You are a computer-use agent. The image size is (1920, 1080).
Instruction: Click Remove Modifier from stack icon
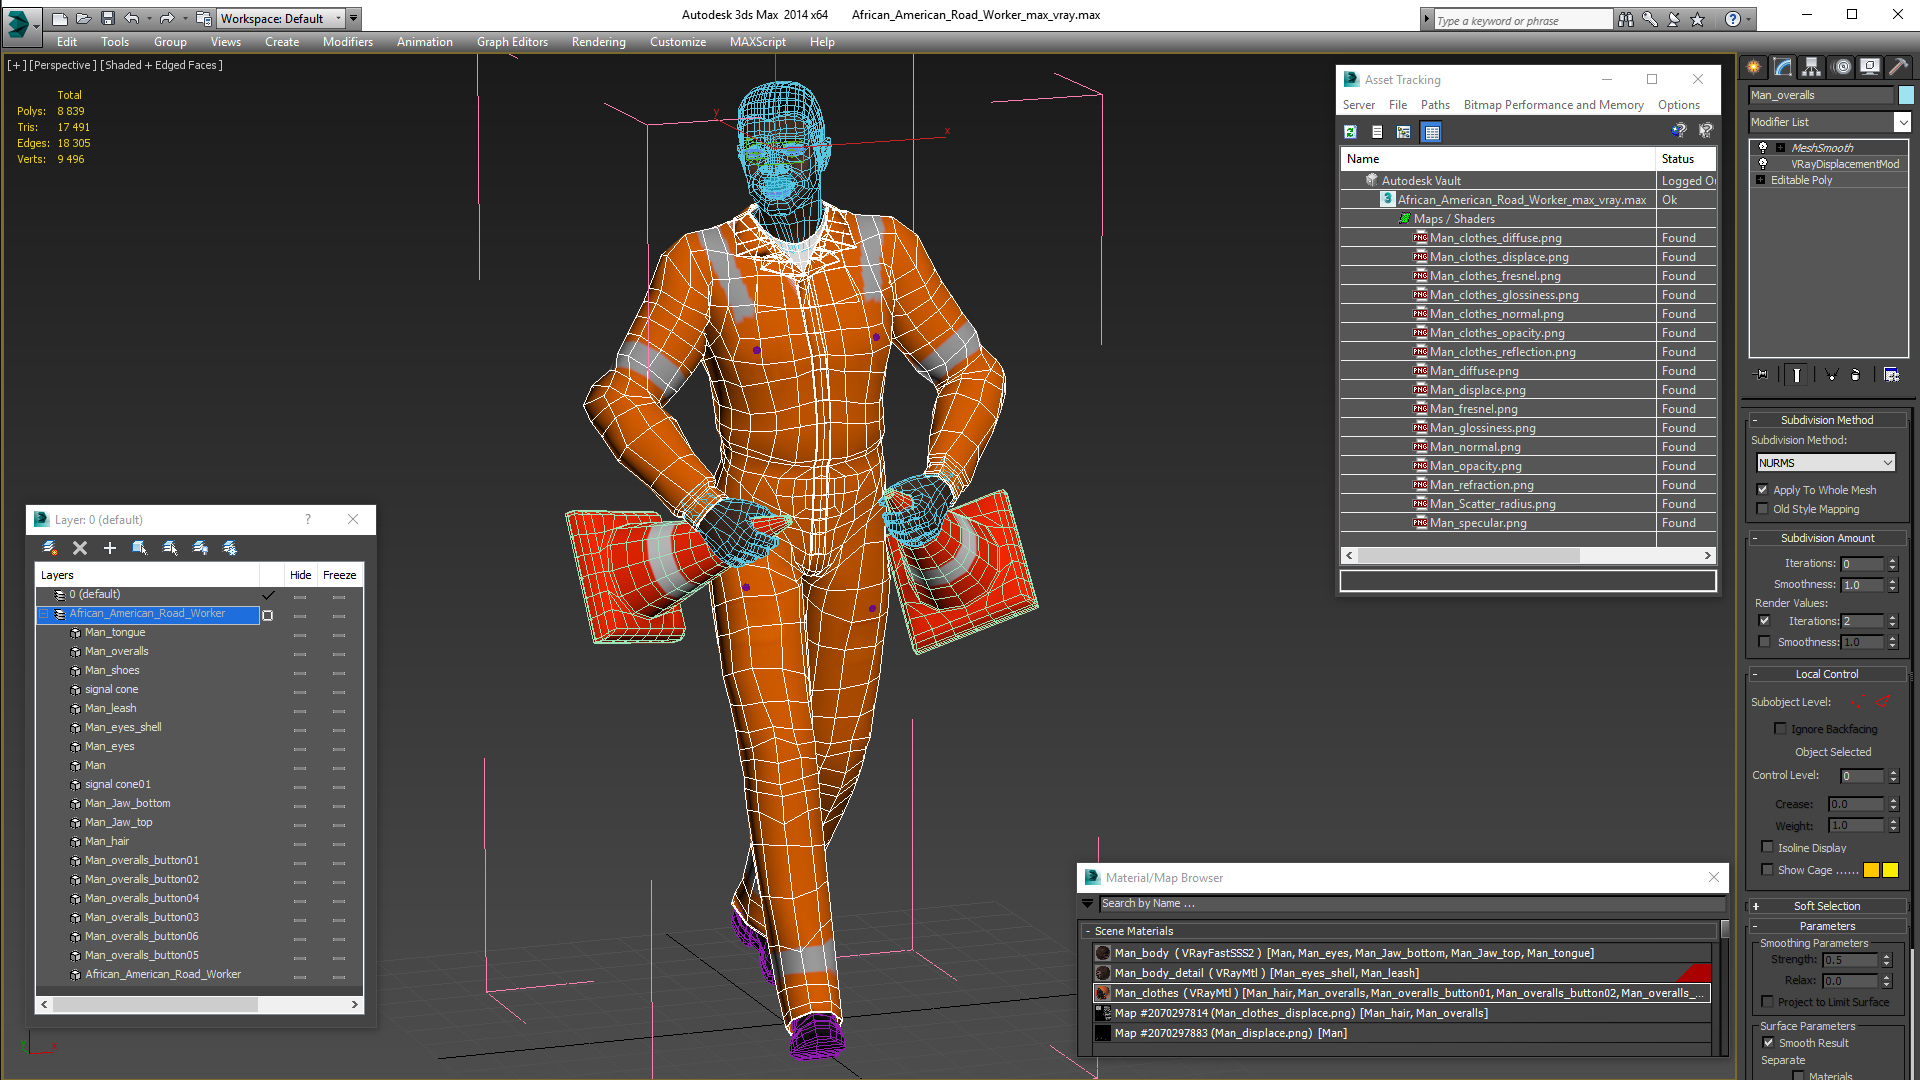tap(1856, 375)
